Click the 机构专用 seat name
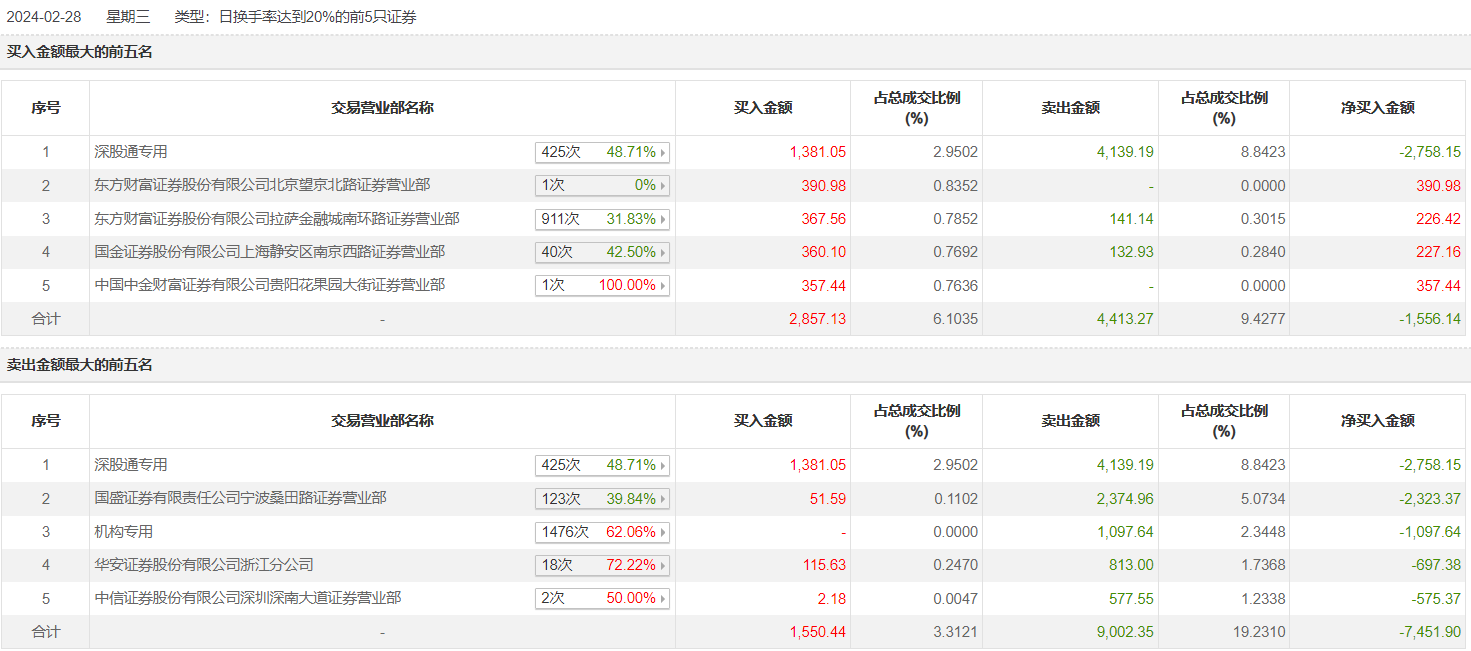This screenshot has width=1471, height=651. tap(123, 531)
